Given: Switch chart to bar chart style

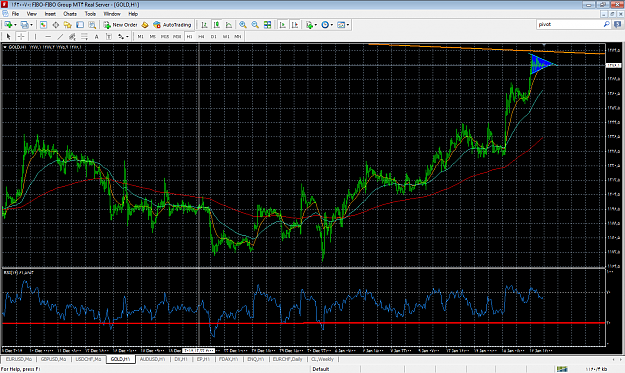Looking at the screenshot, I should click(x=204, y=25).
